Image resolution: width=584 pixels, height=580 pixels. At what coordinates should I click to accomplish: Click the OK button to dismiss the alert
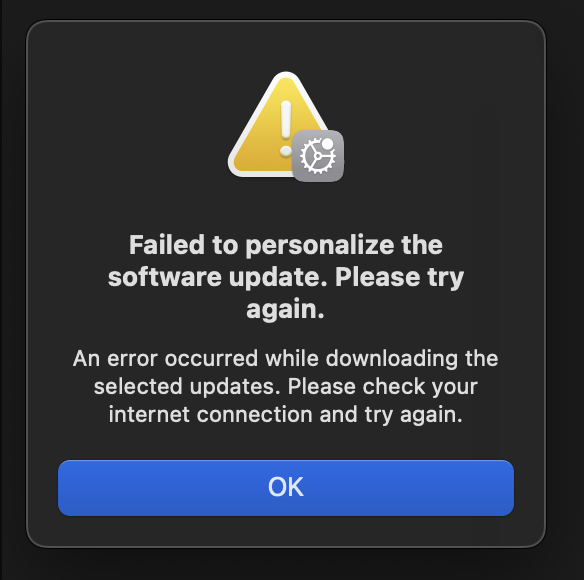pos(286,488)
